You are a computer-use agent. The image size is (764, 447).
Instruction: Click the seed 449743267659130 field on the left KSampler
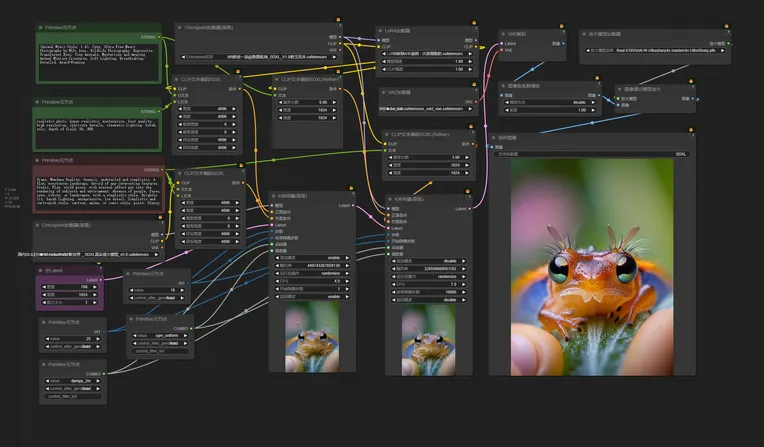(312, 266)
